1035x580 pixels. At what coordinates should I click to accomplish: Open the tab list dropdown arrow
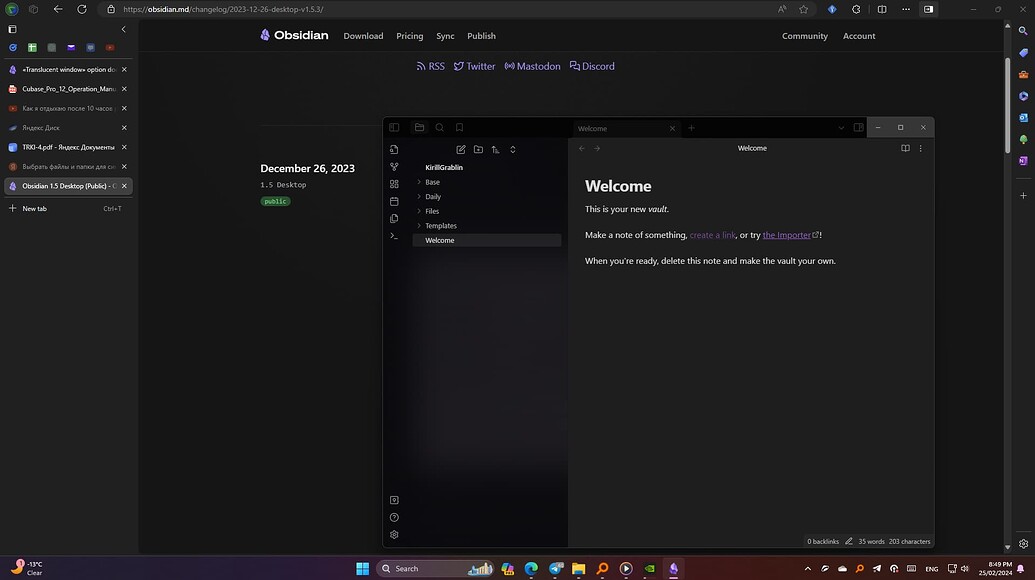tap(841, 128)
